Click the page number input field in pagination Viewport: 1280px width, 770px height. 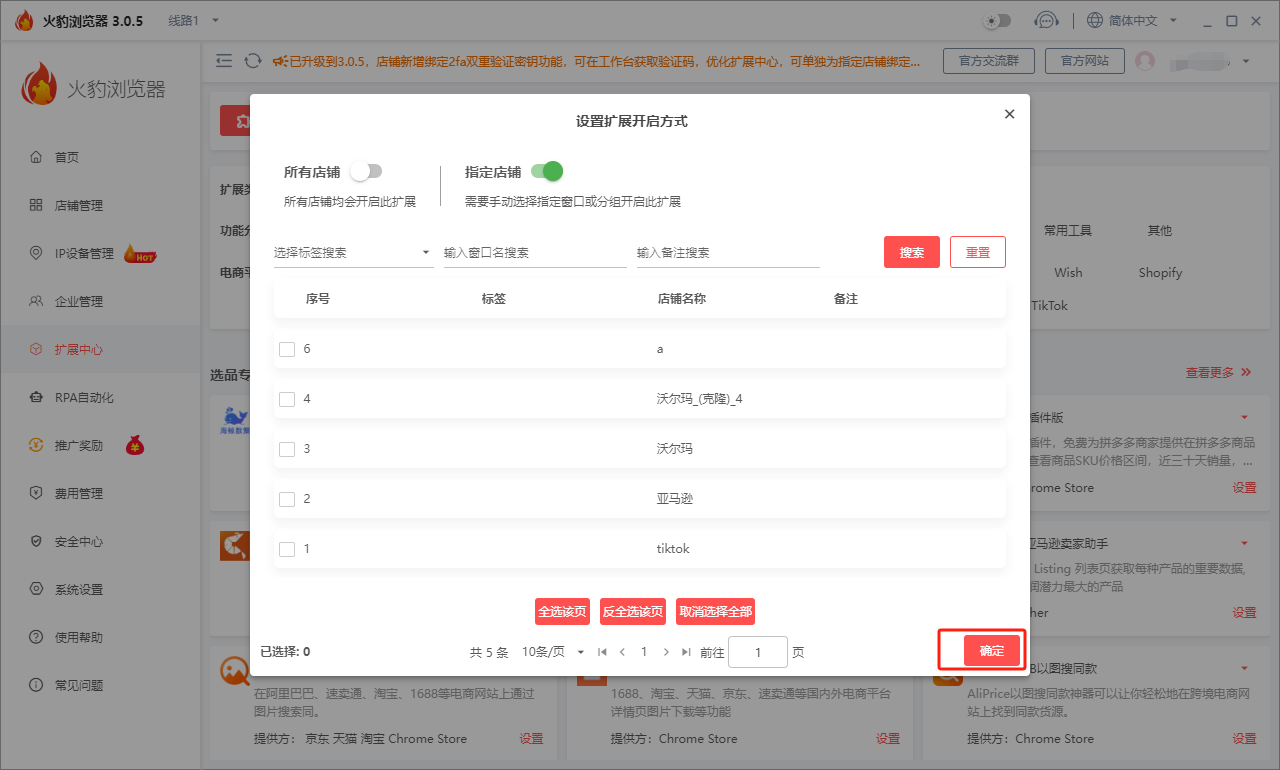pyautogui.click(x=757, y=651)
